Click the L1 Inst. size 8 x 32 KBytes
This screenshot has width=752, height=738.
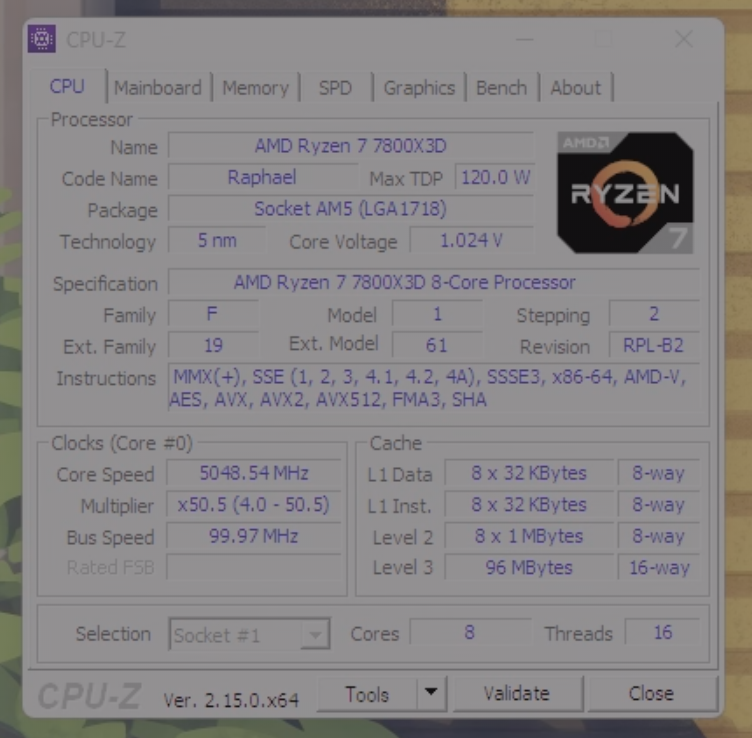tap(529, 504)
